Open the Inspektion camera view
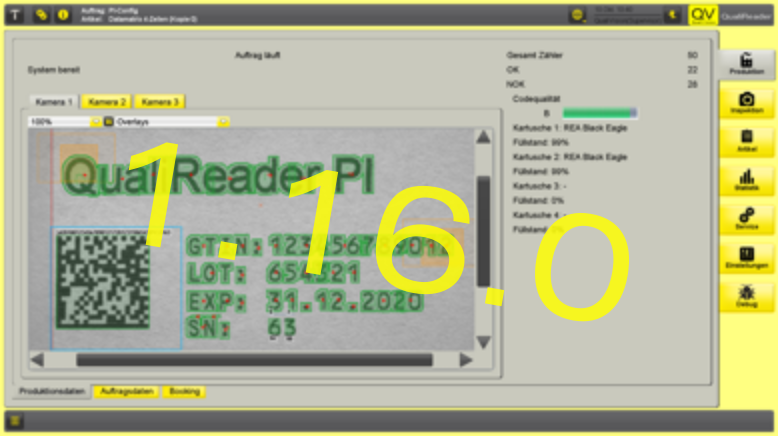The width and height of the screenshot is (778, 436). coord(746,103)
